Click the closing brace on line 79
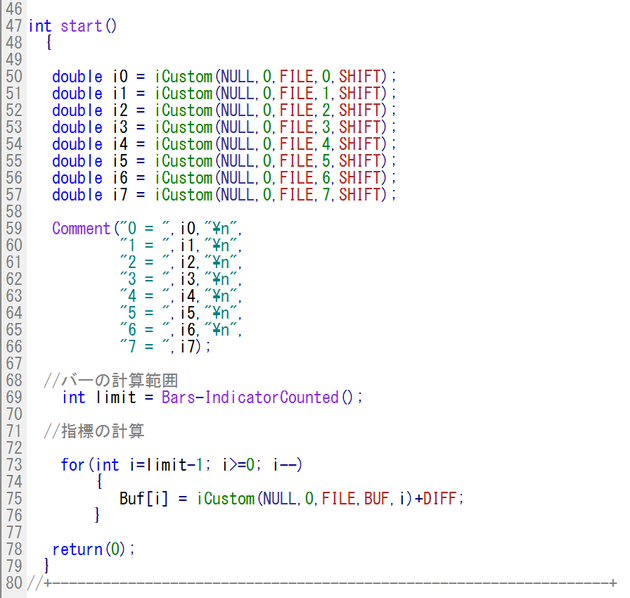This screenshot has height=598, width=630. click(47, 566)
